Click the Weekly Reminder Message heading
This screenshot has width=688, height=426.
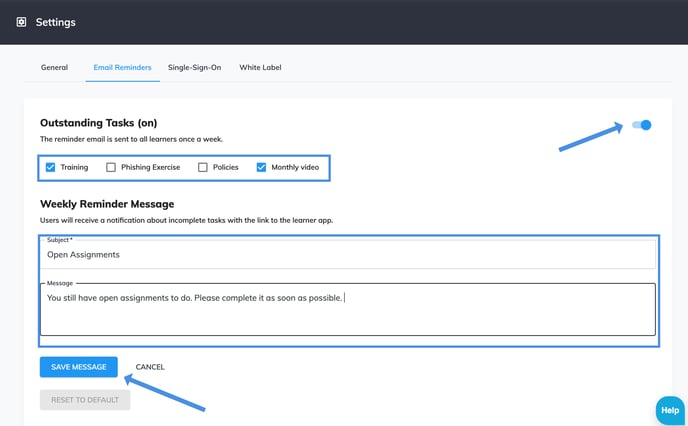pyautogui.click(x=107, y=204)
